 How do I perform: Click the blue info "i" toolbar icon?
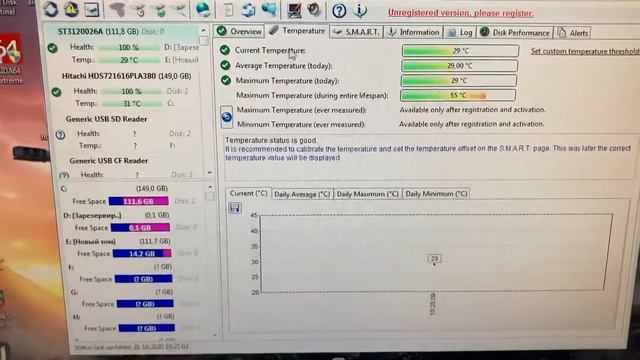(x=360, y=11)
